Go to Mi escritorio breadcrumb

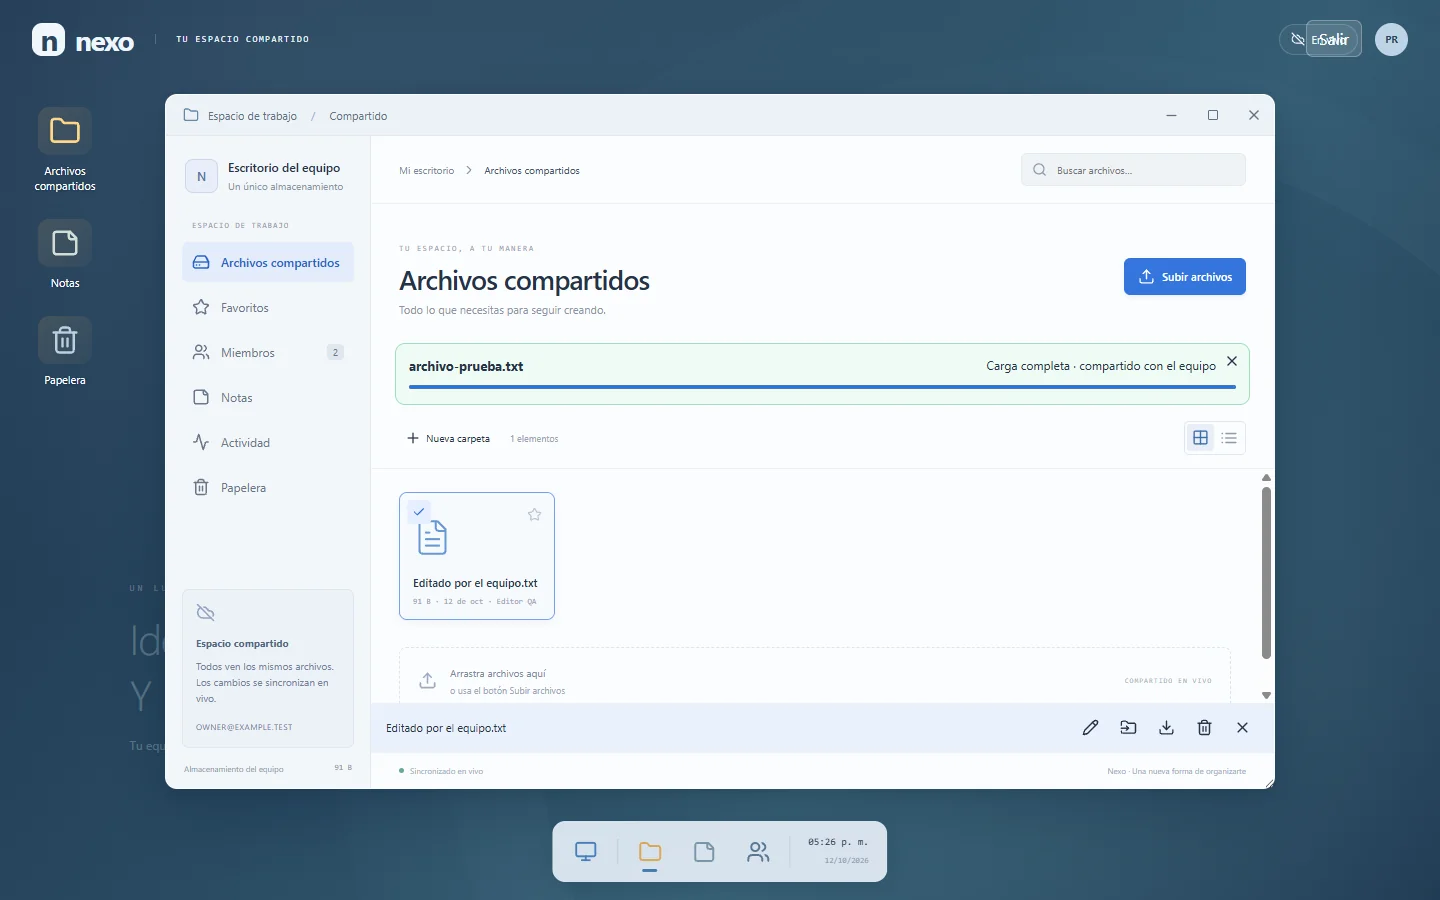pyautogui.click(x=426, y=171)
